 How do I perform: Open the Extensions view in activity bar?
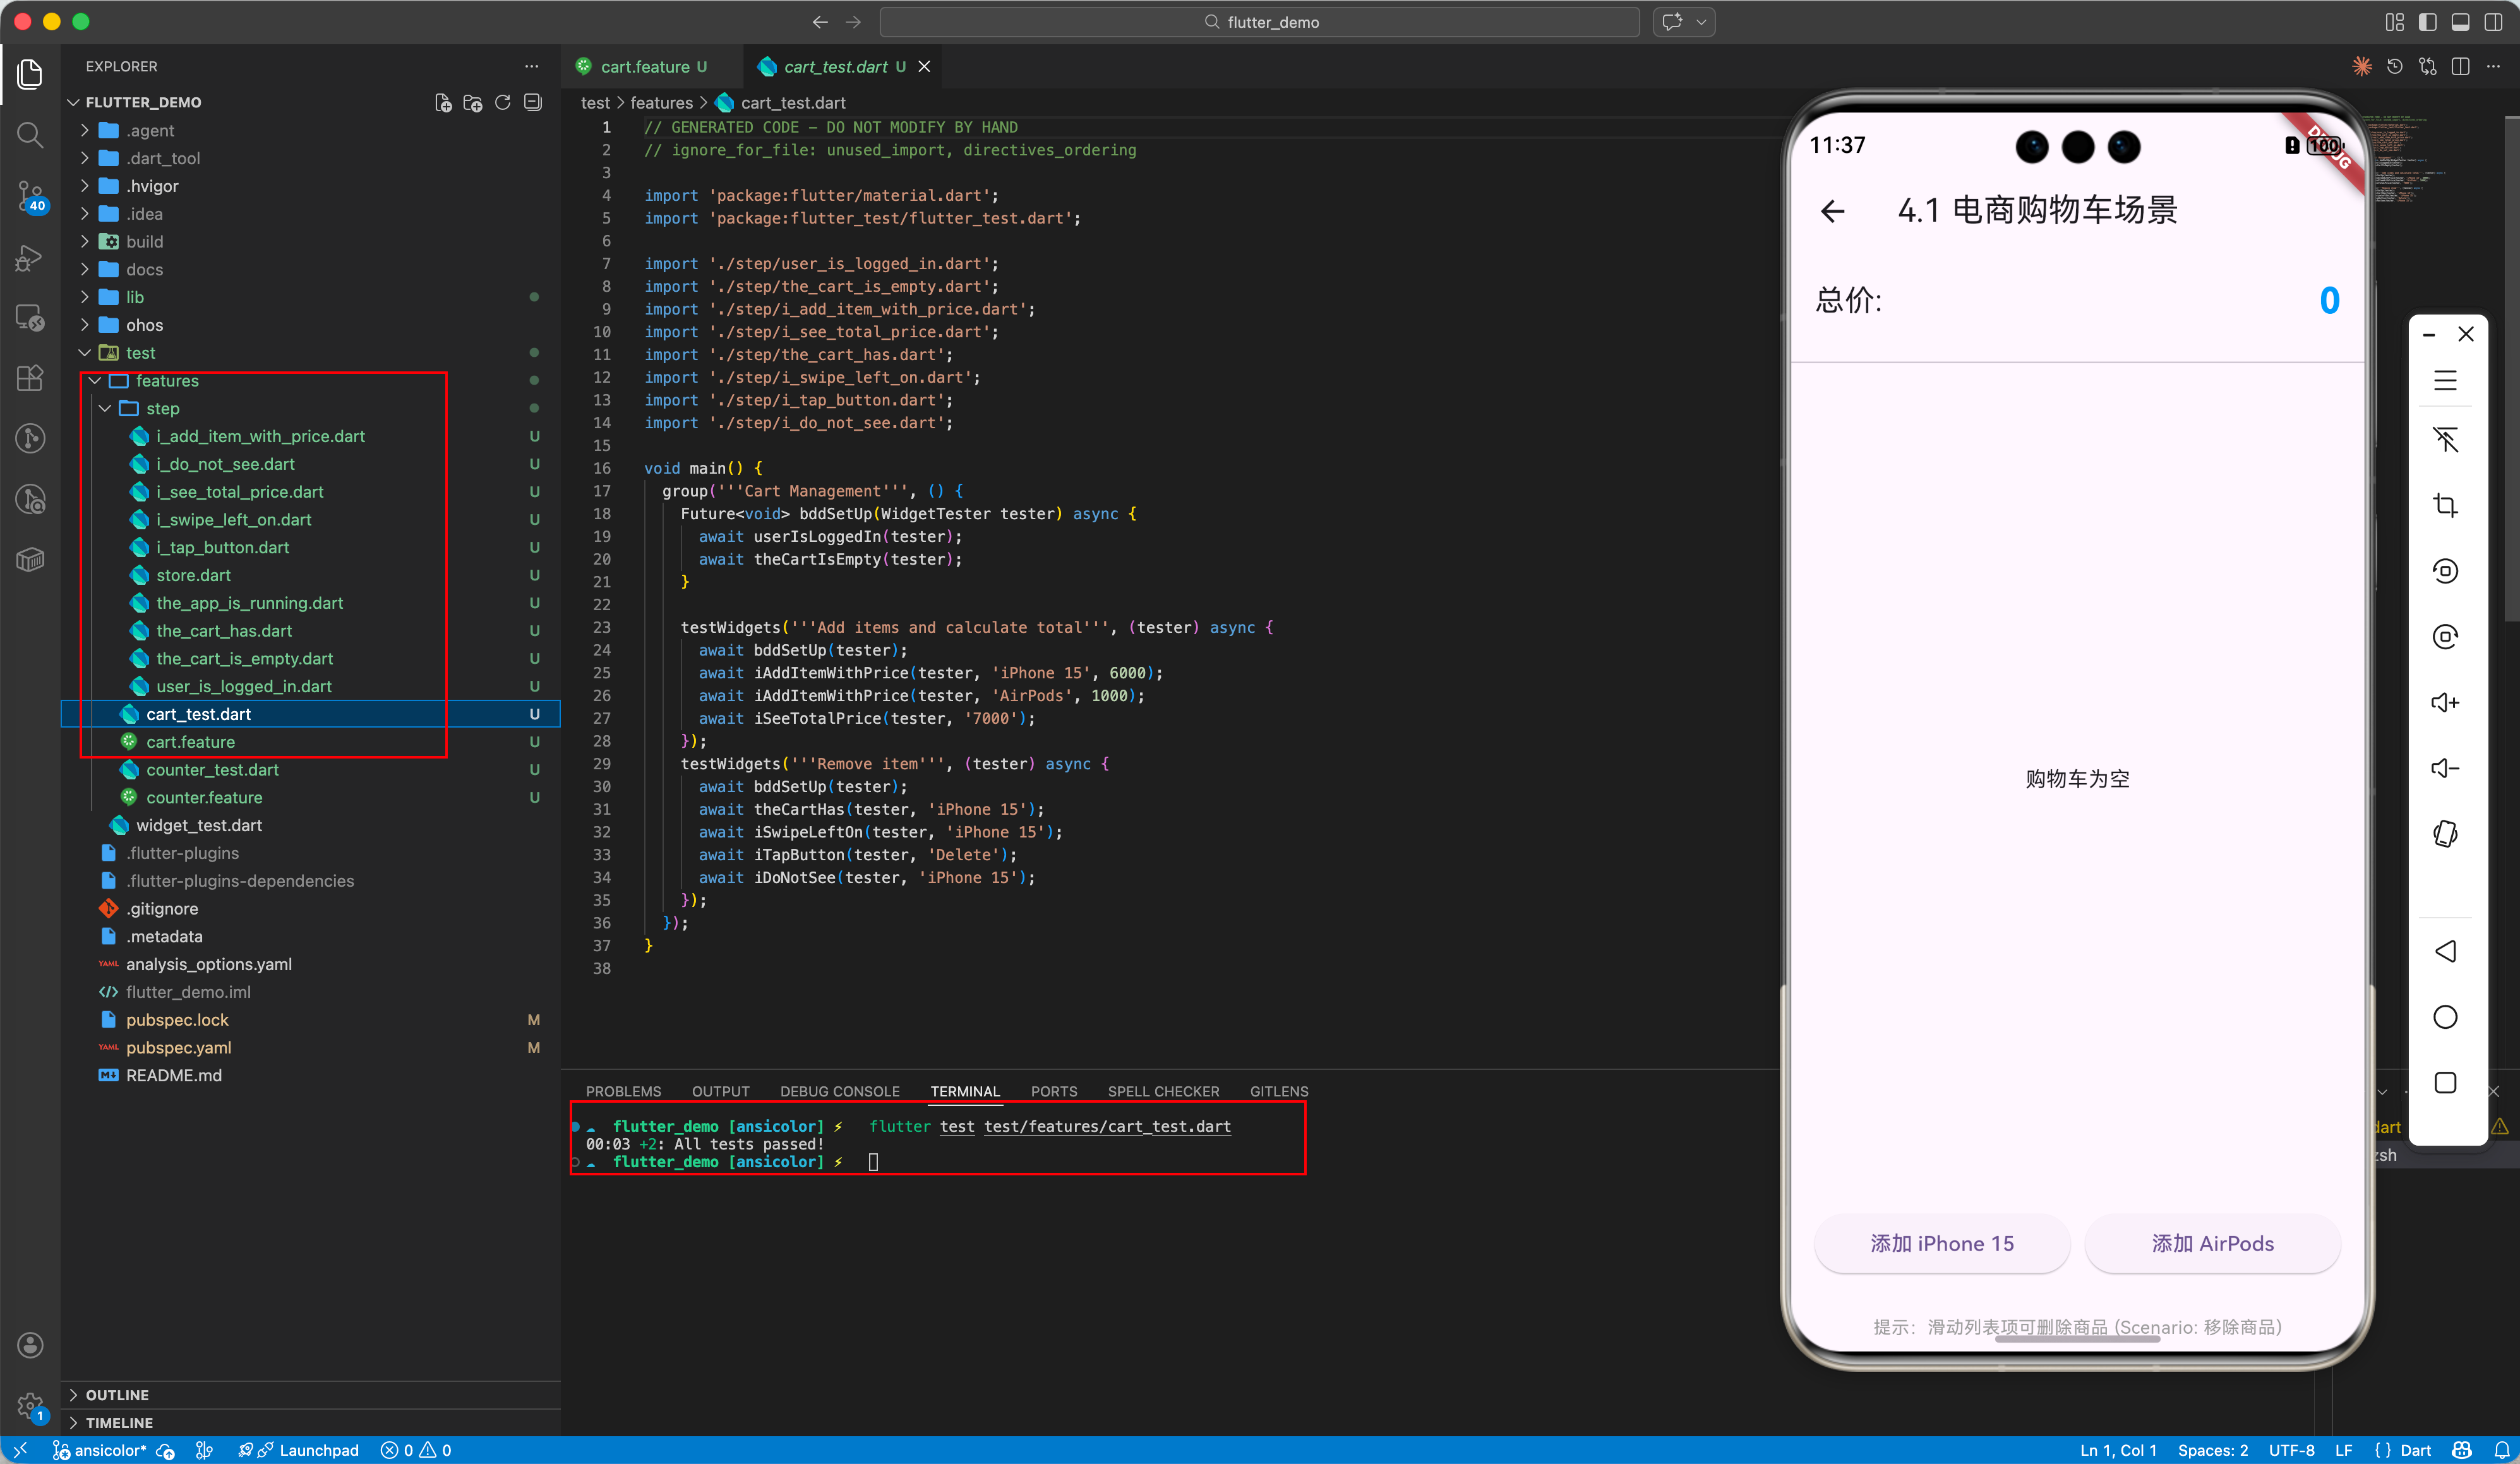click(30, 378)
